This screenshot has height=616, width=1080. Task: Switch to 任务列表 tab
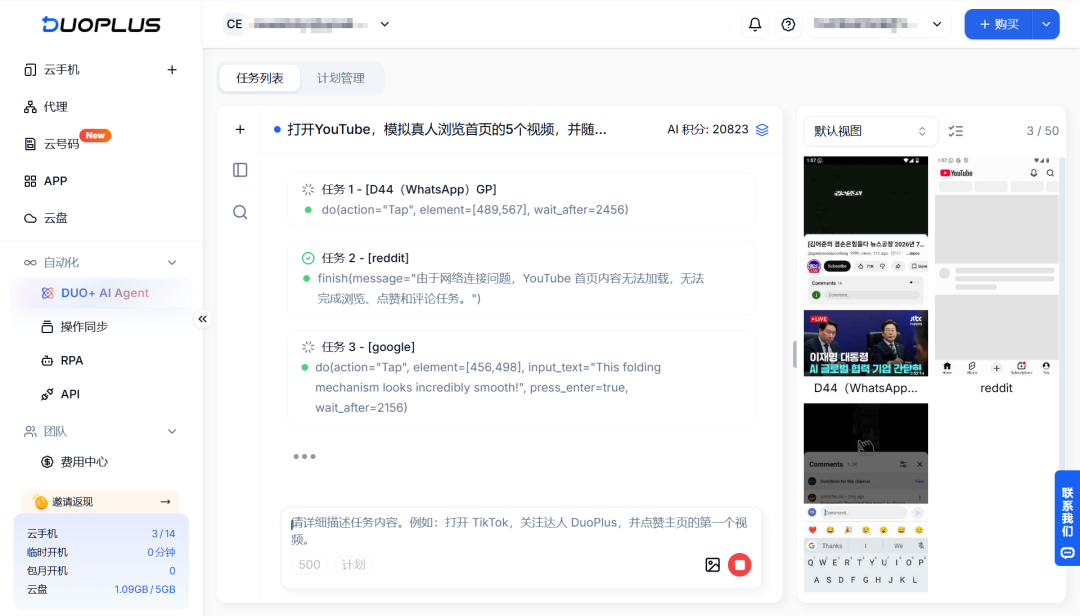(260, 78)
